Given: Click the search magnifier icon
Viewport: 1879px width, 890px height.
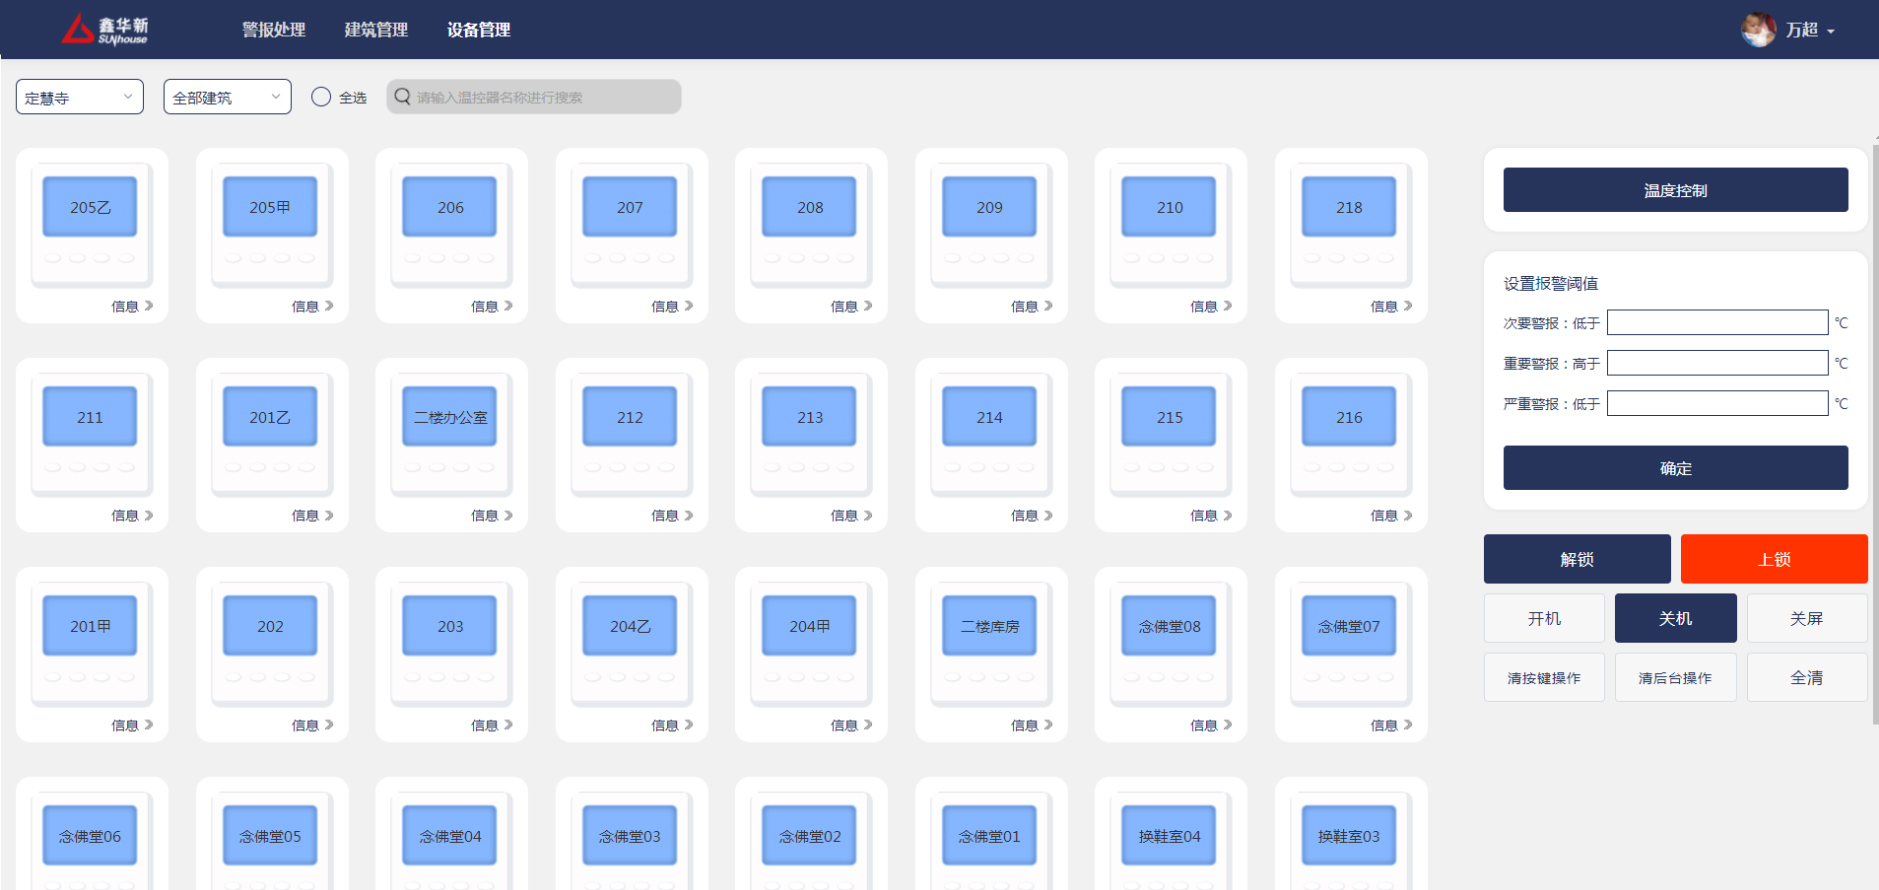Looking at the screenshot, I should click(402, 97).
